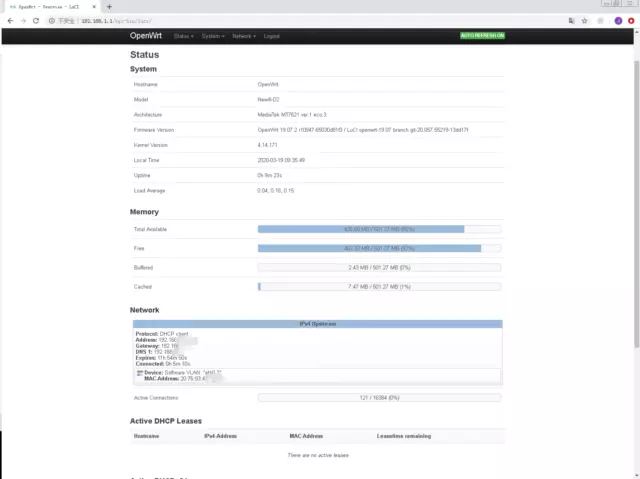This screenshot has width=640, height=479.
Task: Click the browser forward arrow
Action: 23,21
